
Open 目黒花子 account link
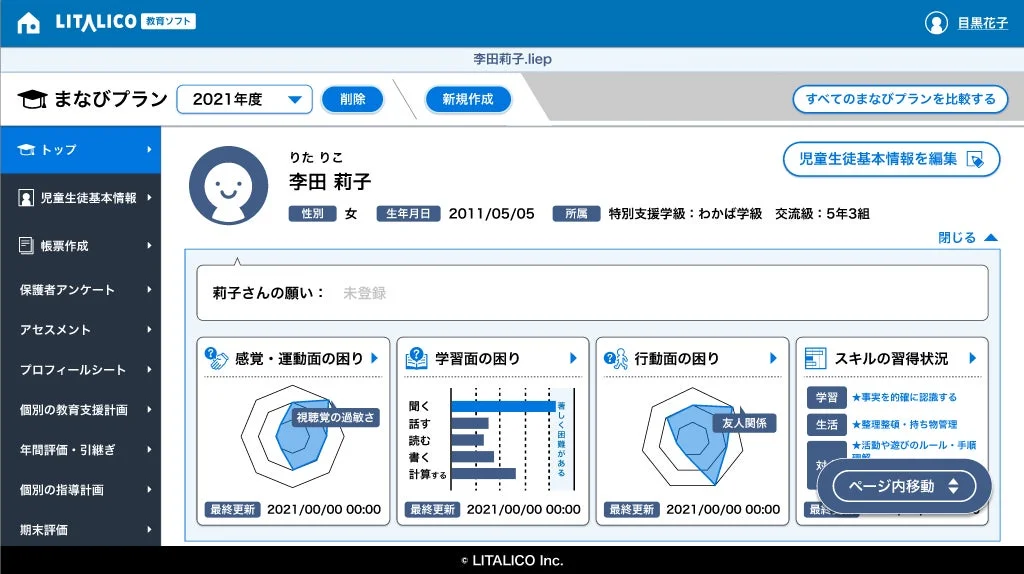982,23
